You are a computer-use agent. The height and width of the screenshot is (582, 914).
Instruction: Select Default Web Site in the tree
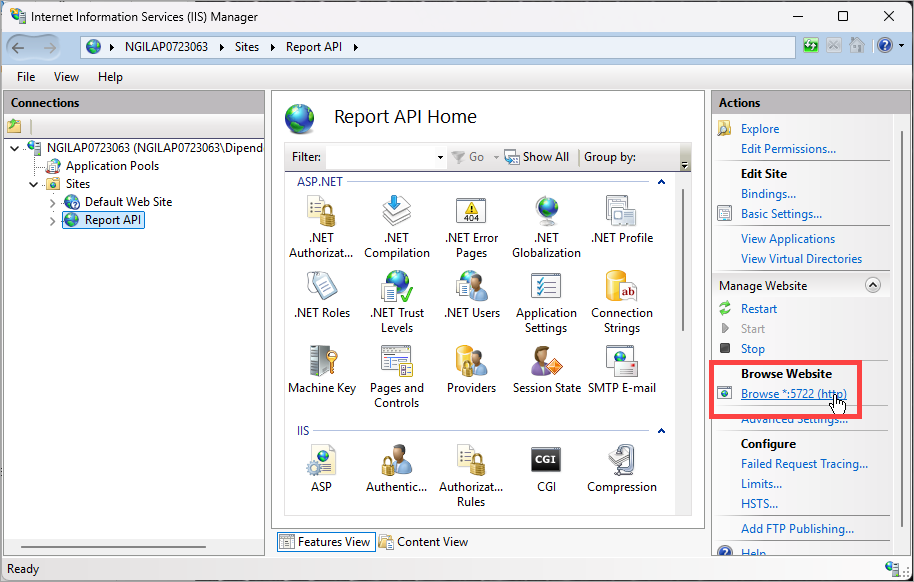[x=128, y=202]
